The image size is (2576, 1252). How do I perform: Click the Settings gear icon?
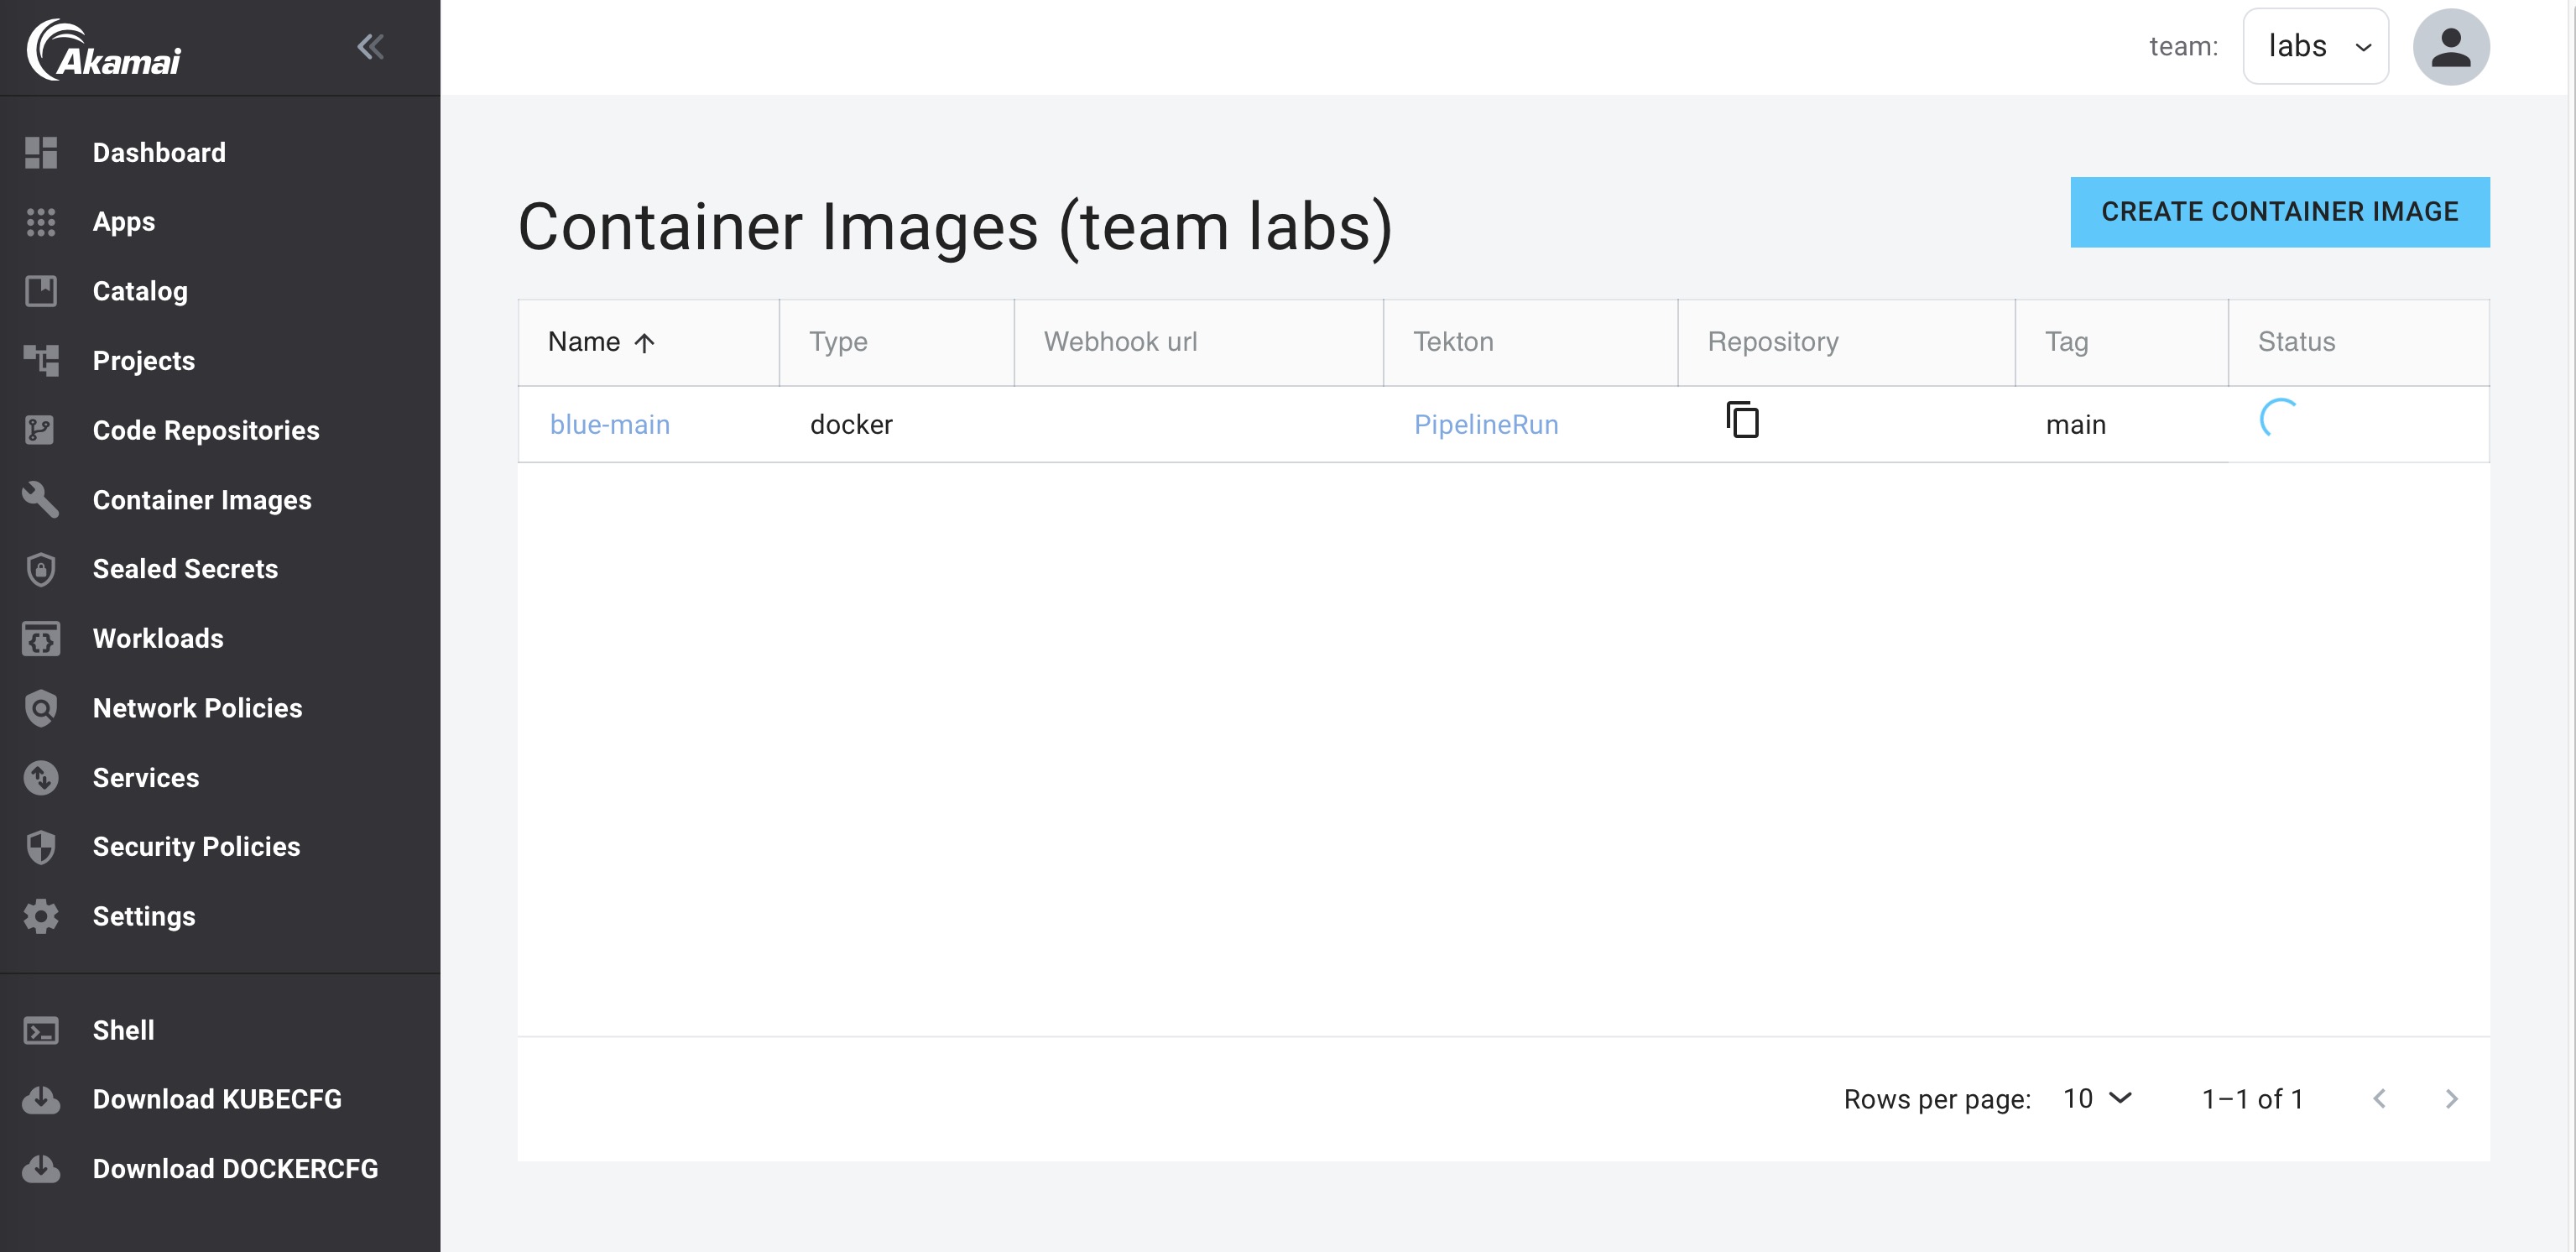41,916
